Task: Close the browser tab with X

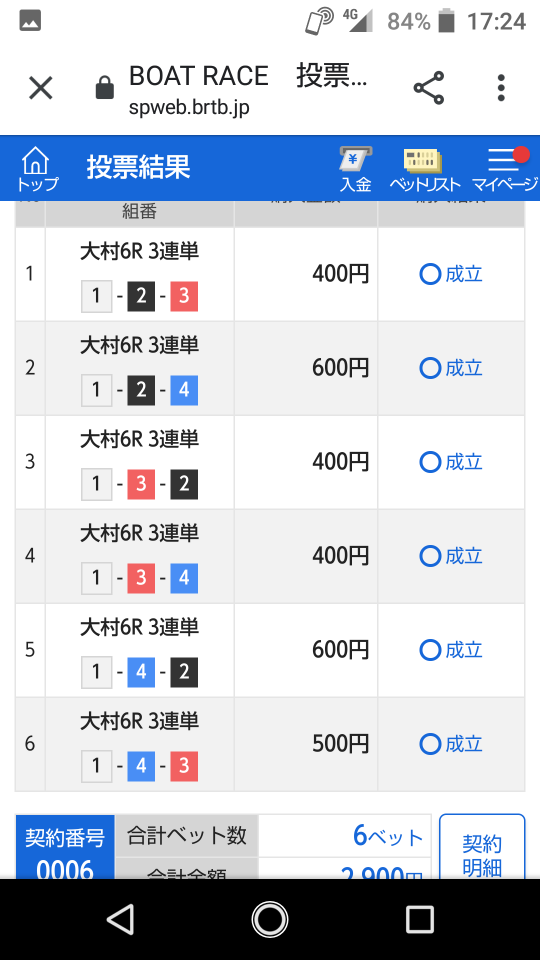Action: pyautogui.click(x=41, y=88)
